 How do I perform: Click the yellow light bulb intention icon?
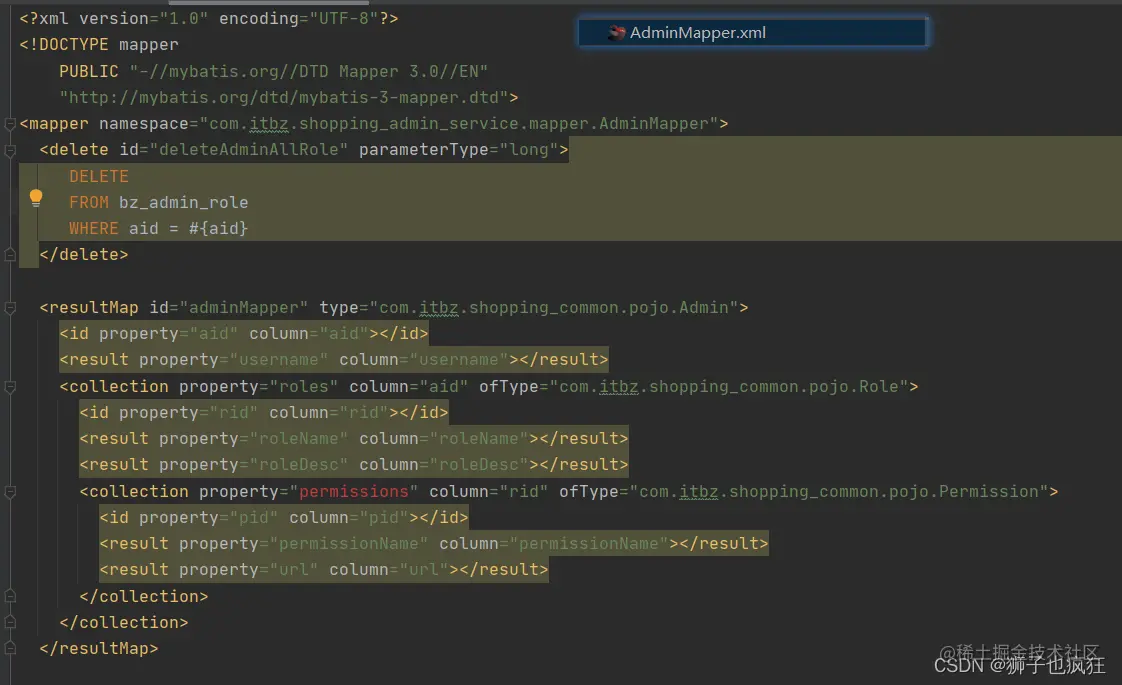[x=36, y=198]
